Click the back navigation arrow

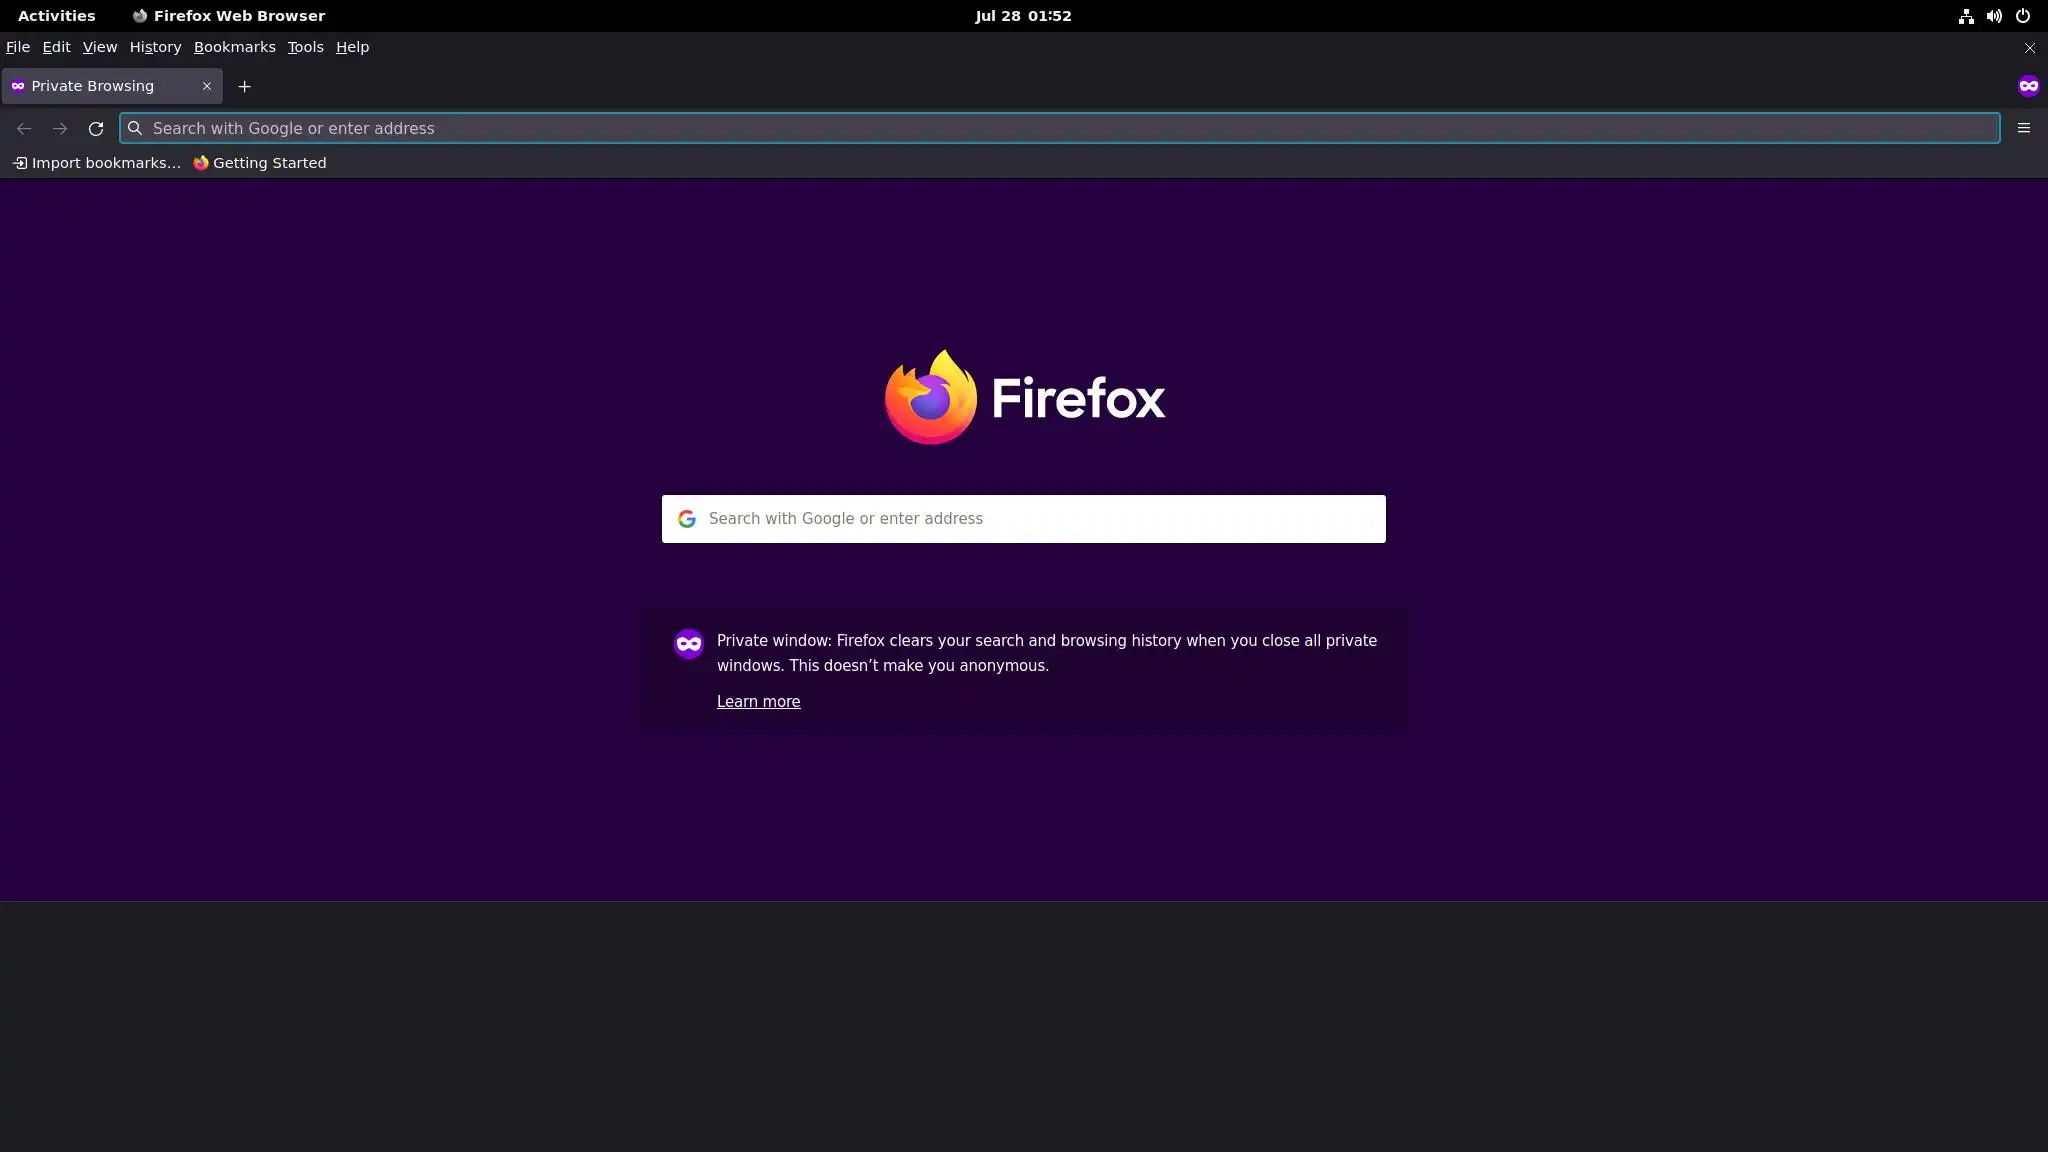24,128
